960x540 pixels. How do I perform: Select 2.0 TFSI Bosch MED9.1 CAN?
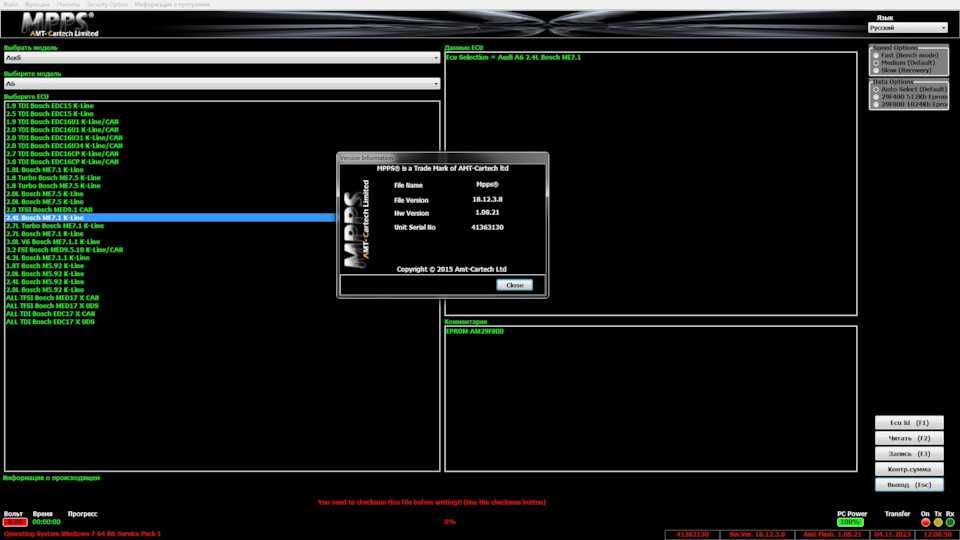click(x=49, y=209)
